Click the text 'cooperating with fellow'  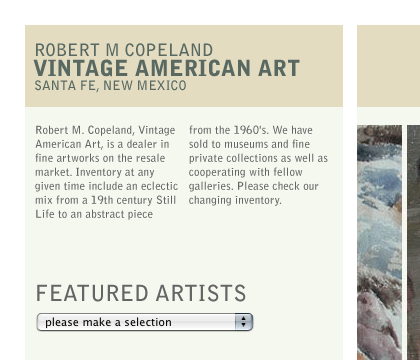(246, 172)
